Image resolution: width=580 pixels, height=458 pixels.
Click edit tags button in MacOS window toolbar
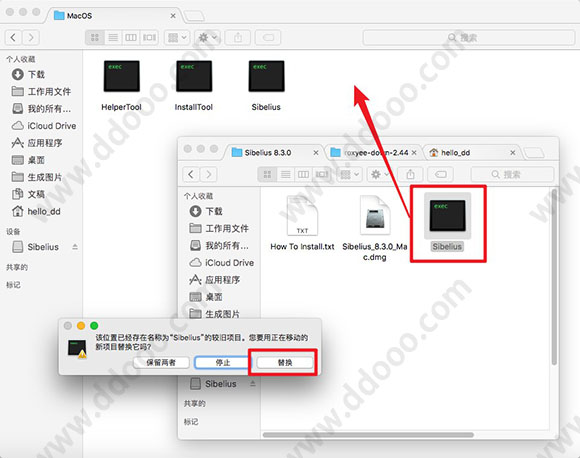(268, 37)
